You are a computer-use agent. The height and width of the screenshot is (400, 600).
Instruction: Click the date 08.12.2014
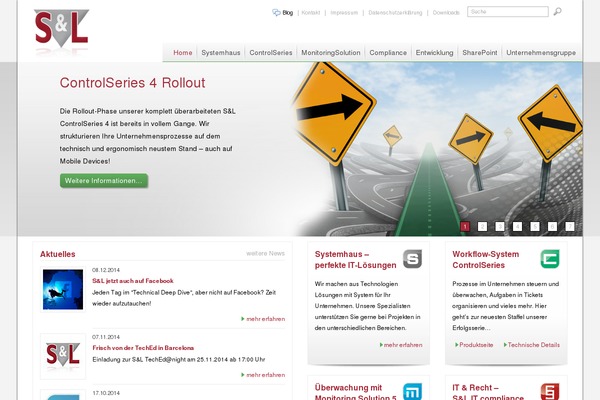pos(106,270)
